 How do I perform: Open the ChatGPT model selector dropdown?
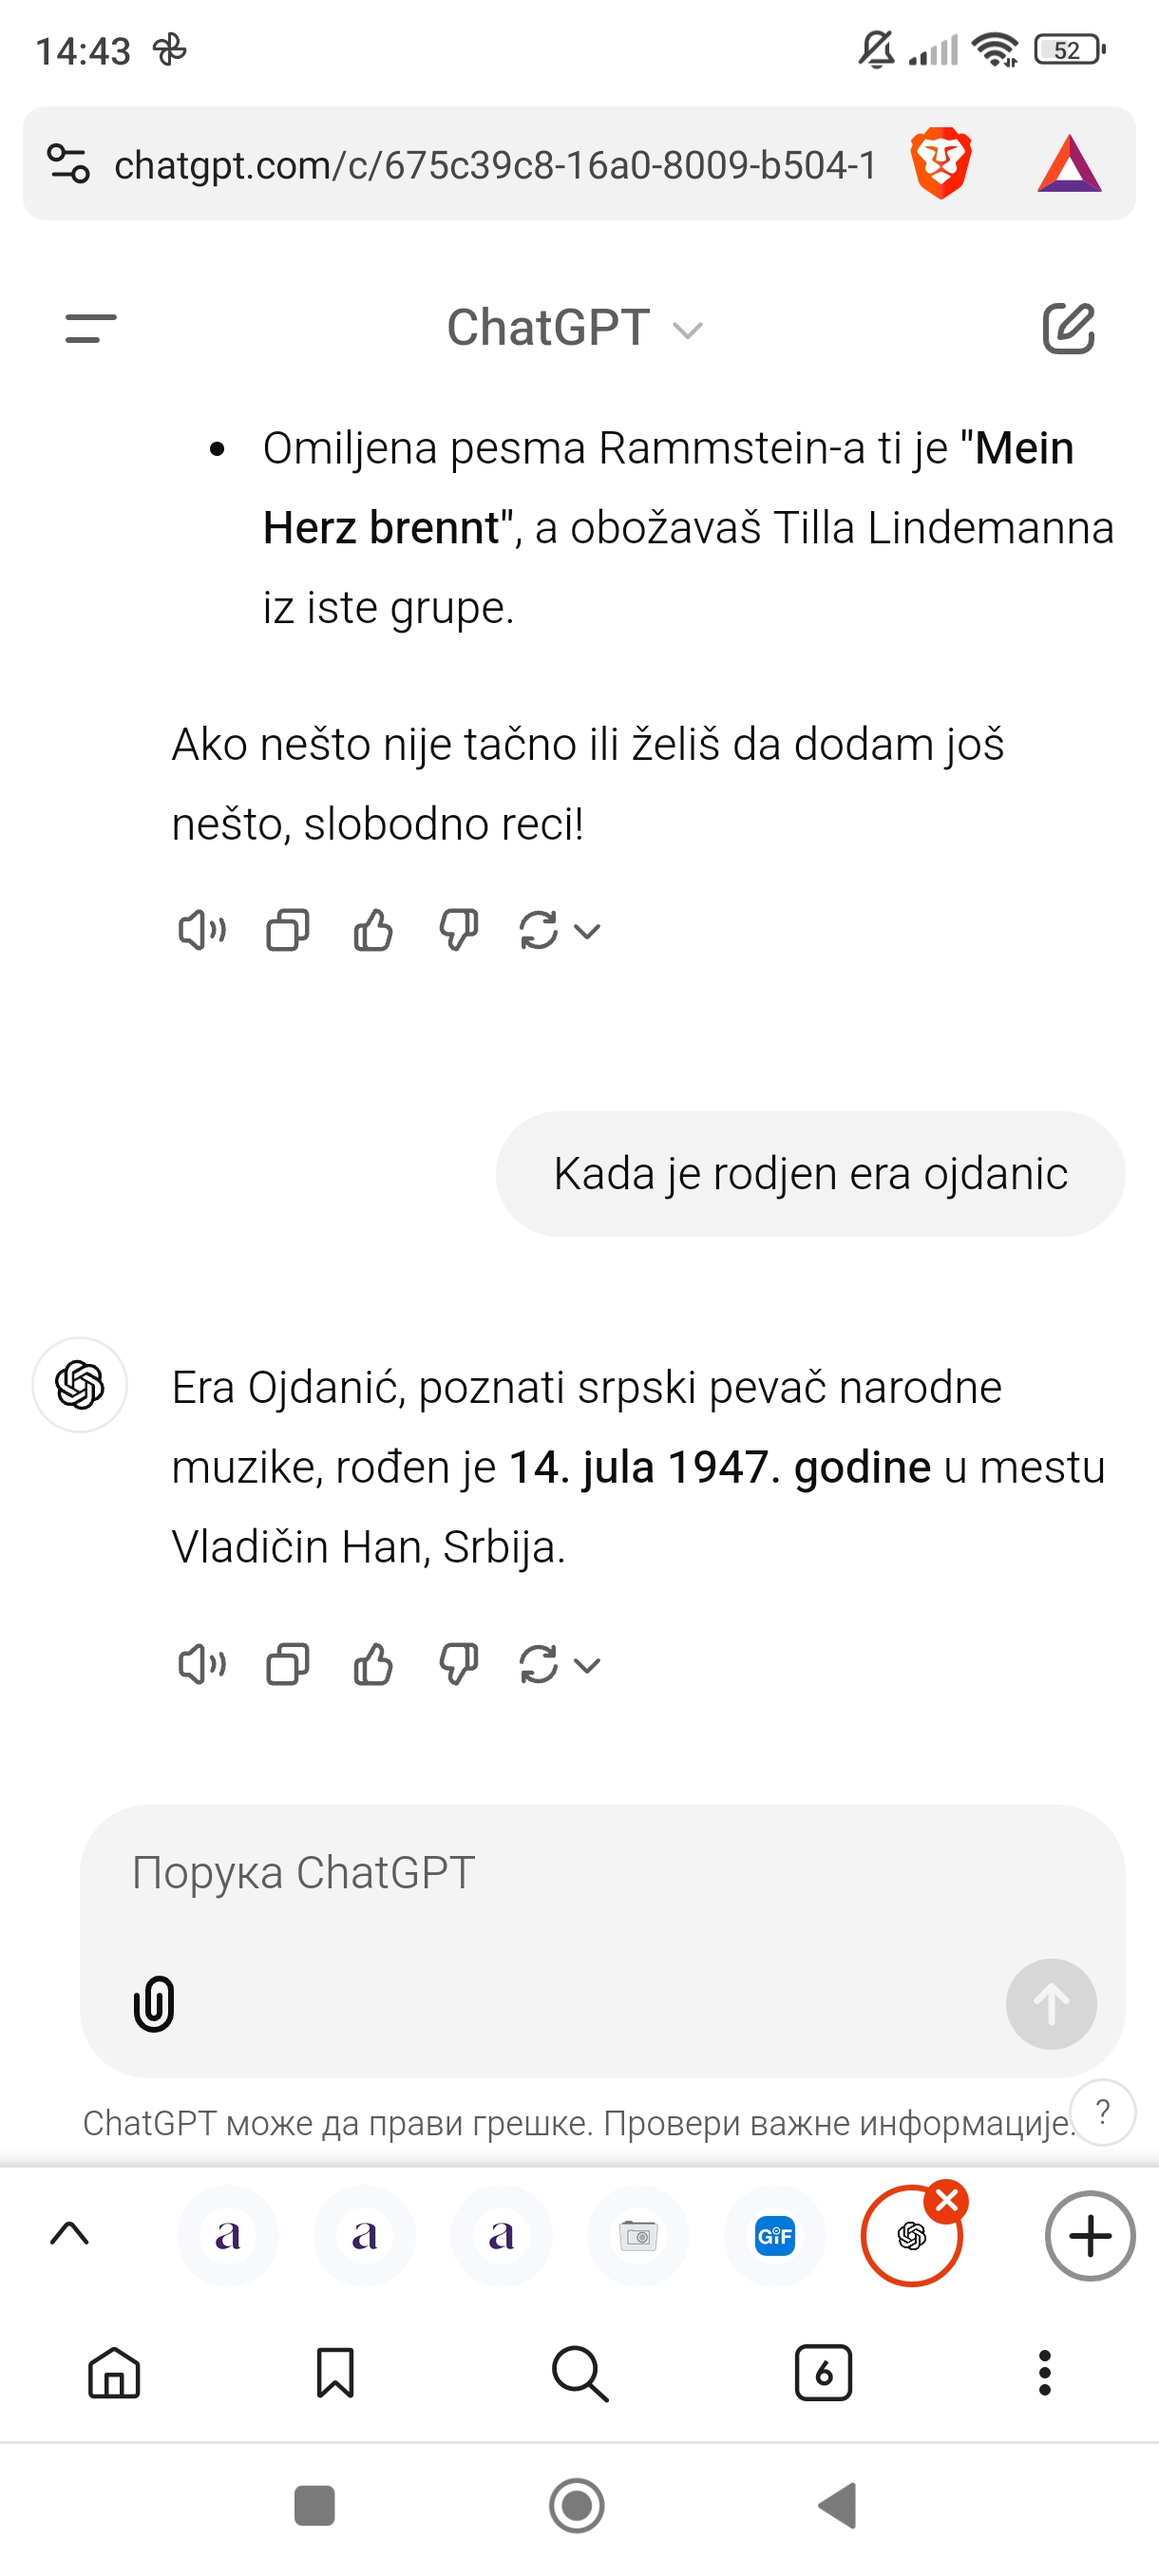click(x=575, y=328)
